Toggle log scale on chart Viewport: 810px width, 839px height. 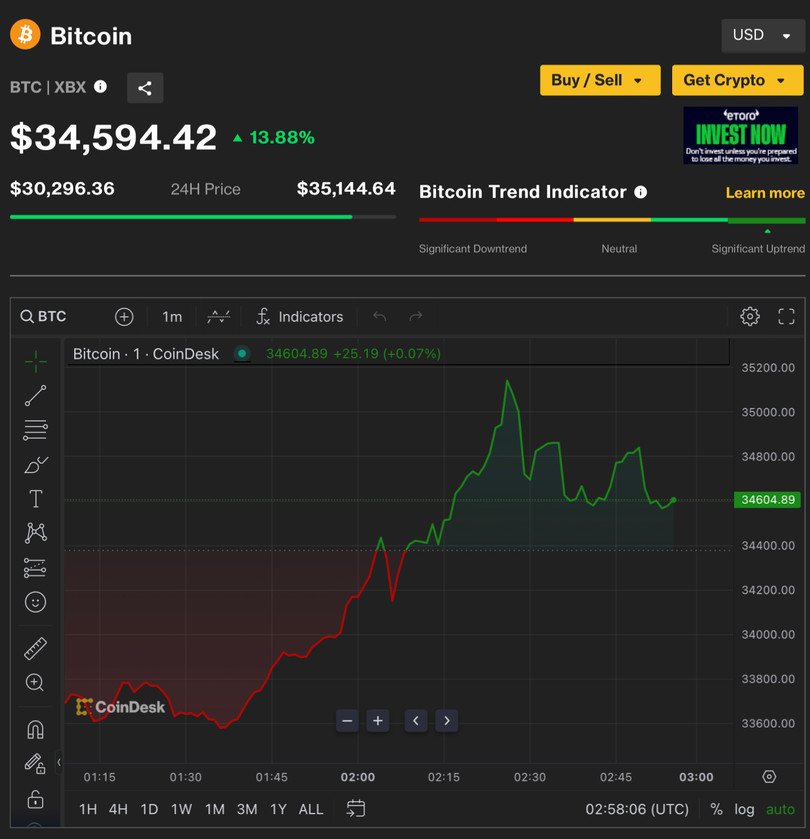[744, 809]
